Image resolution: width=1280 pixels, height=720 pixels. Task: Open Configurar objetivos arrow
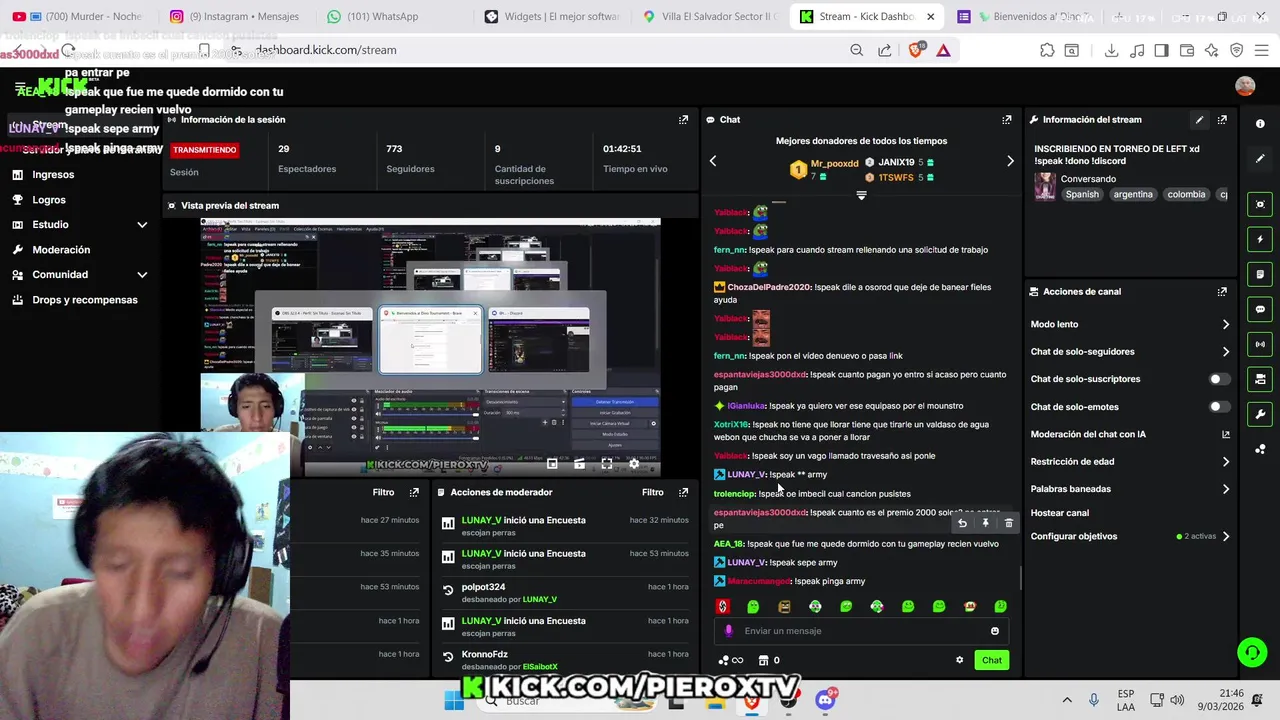1225,536
